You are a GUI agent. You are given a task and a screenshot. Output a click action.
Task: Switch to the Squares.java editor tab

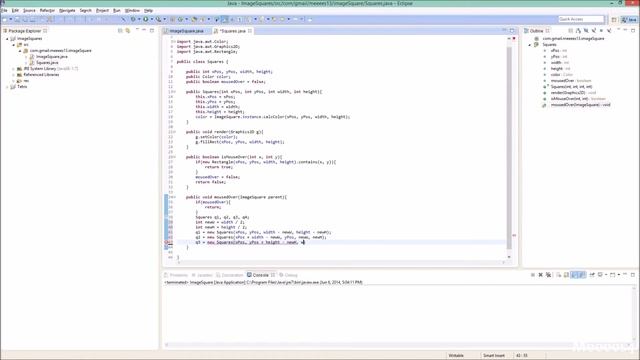click(233, 31)
